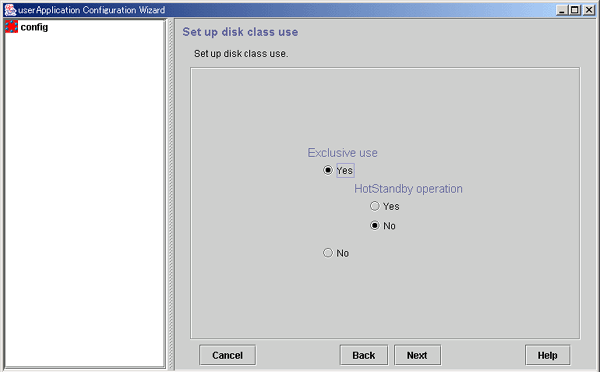Screen dimensions: 600x372
Task: Click the 'Exclusive use' label
Action: click(342, 153)
